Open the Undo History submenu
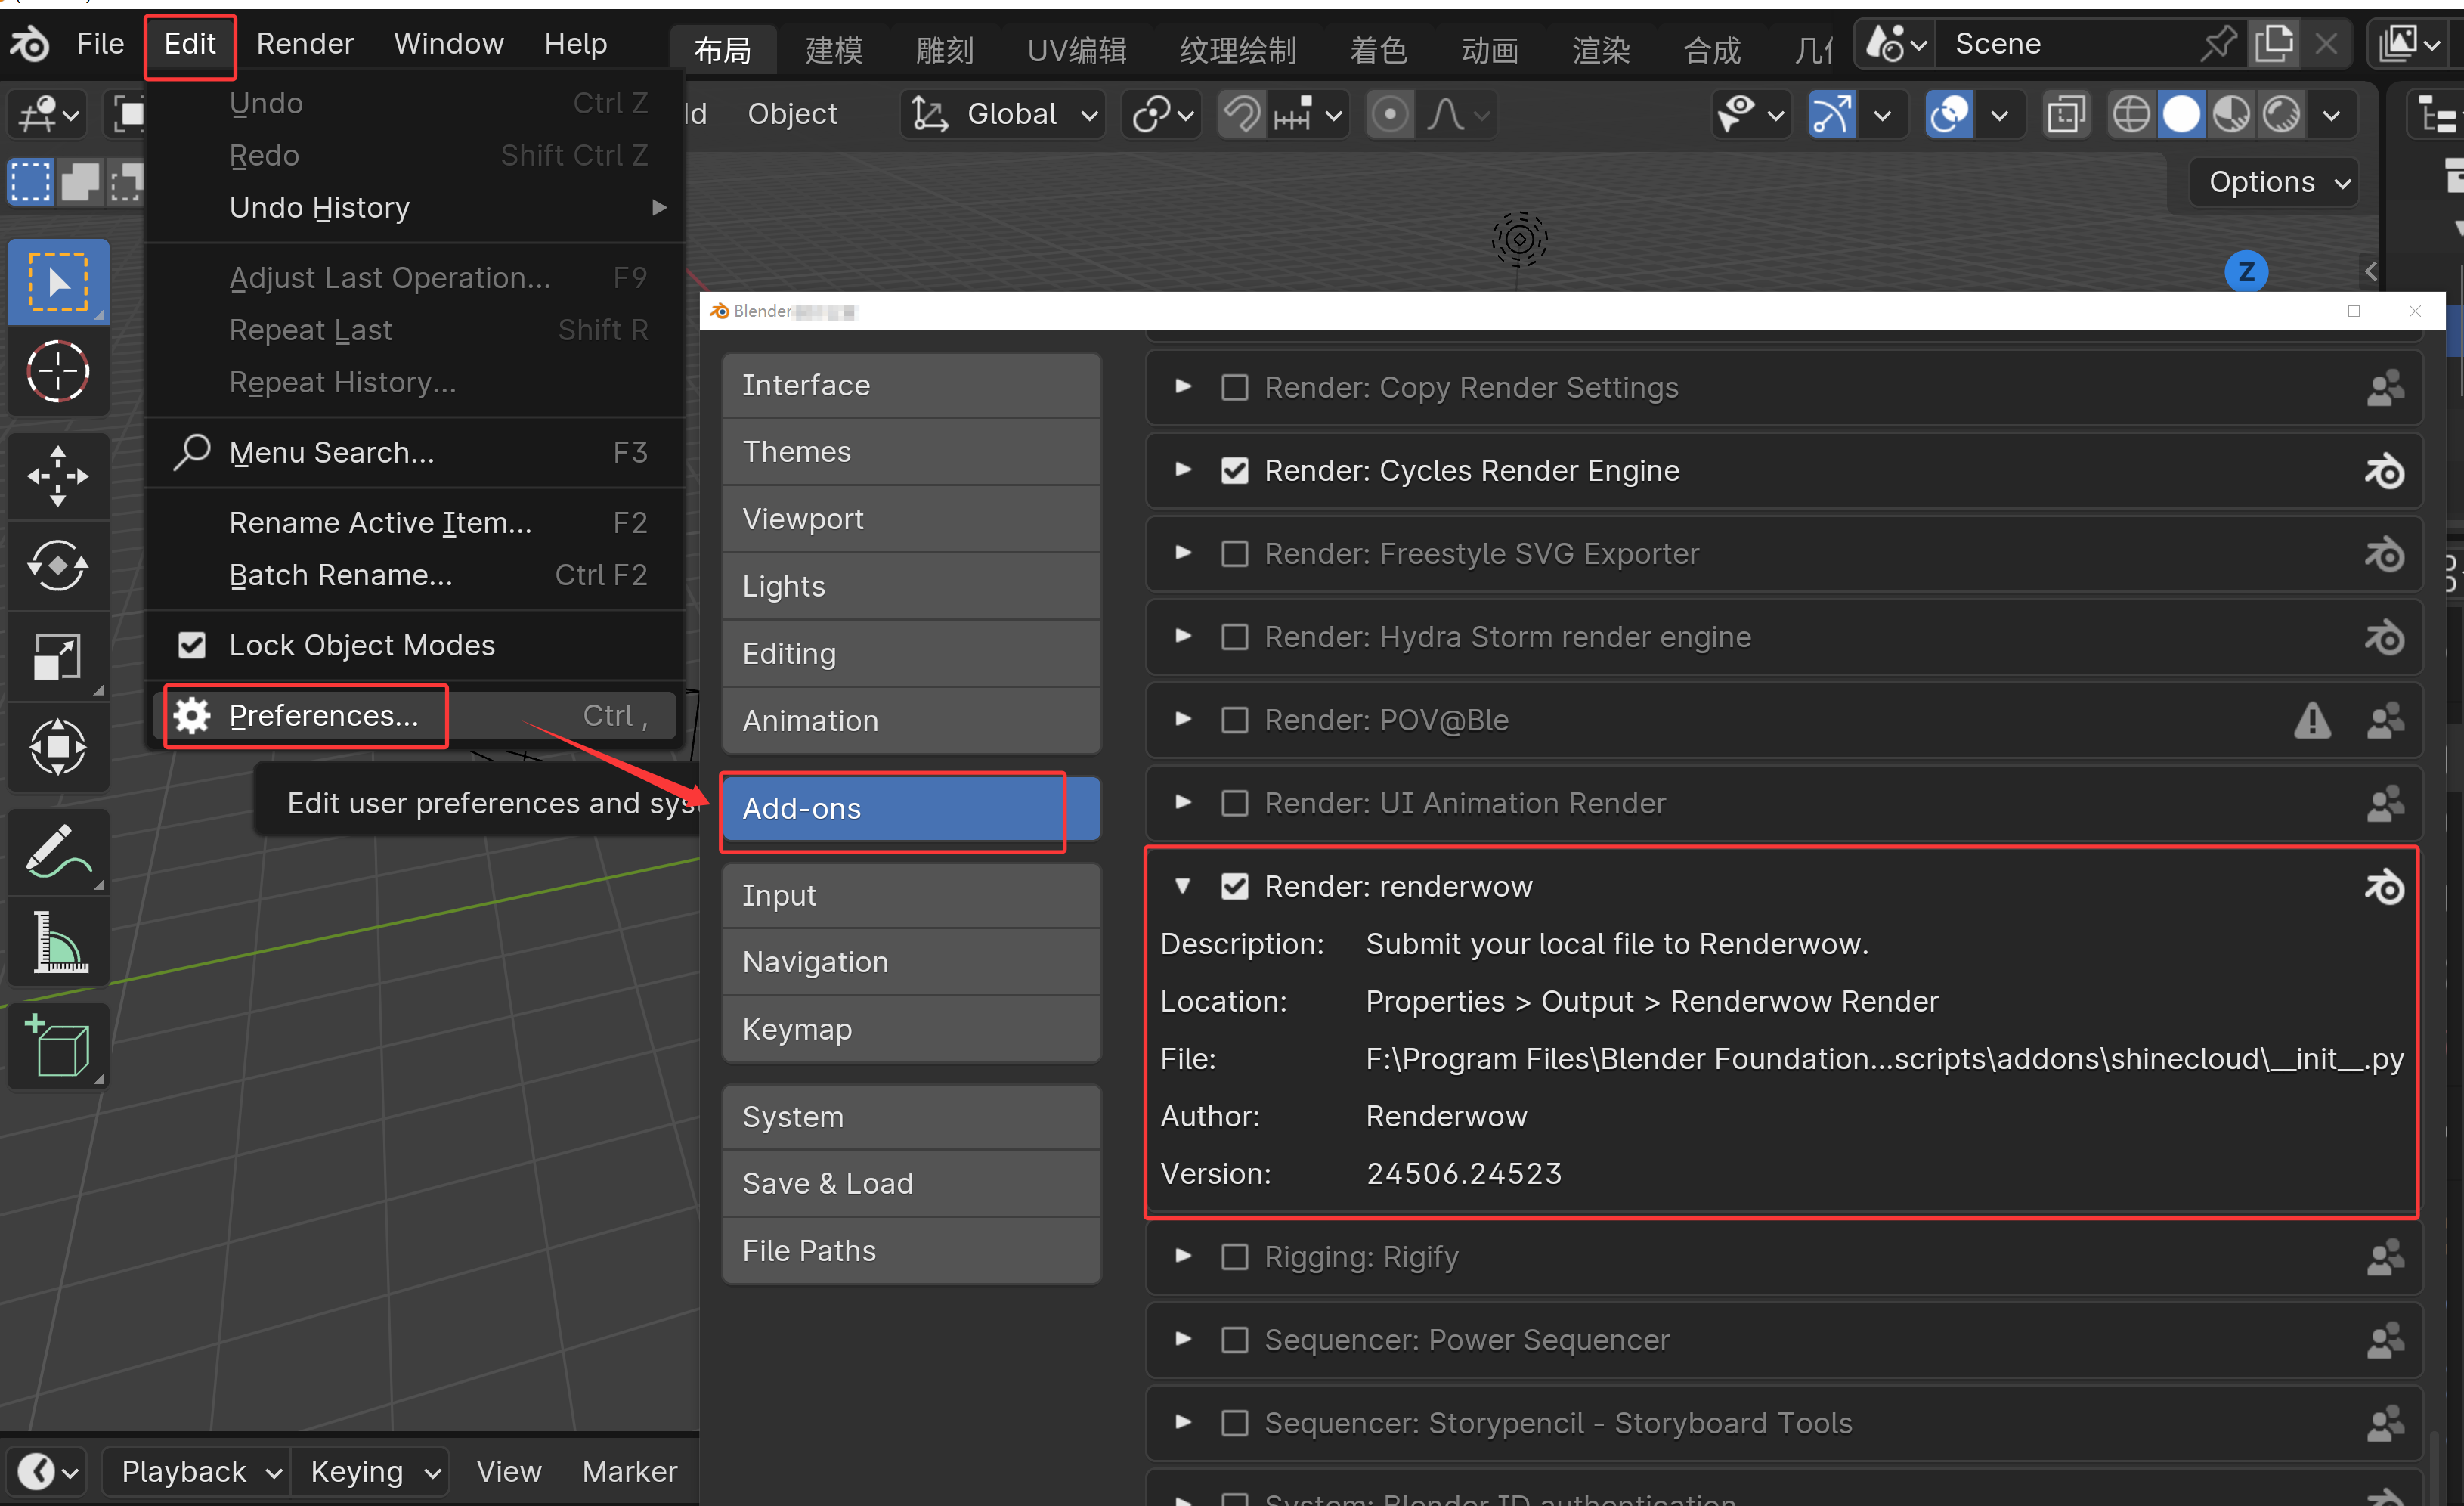2464x1506 pixels. coord(415,207)
